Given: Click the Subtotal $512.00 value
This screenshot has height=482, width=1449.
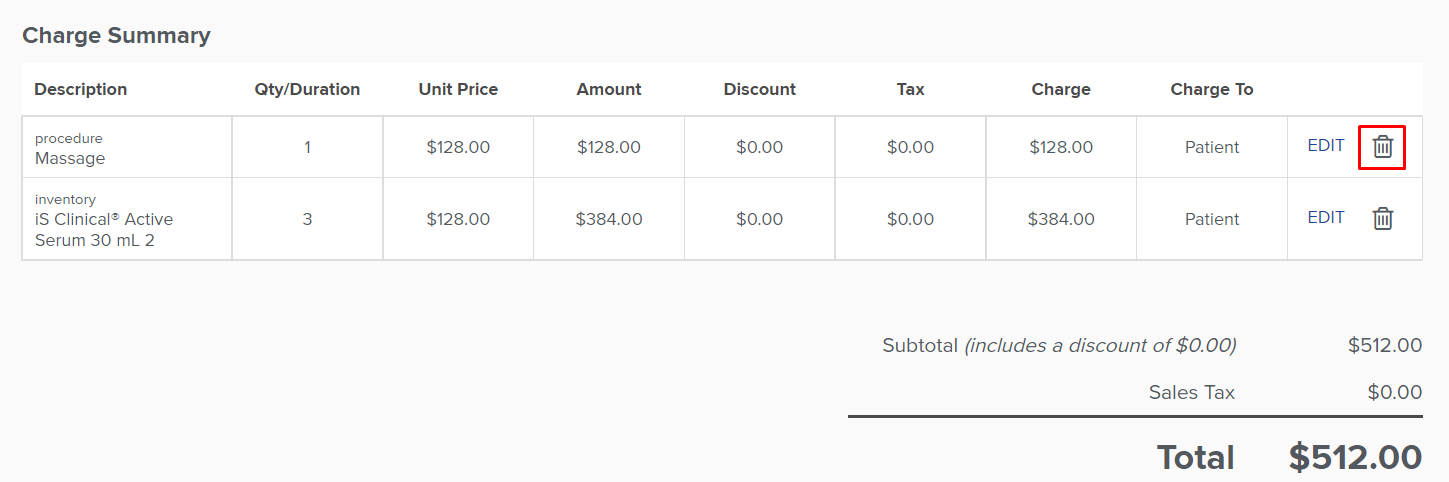Looking at the screenshot, I should pyautogui.click(x=1385, y=345).
